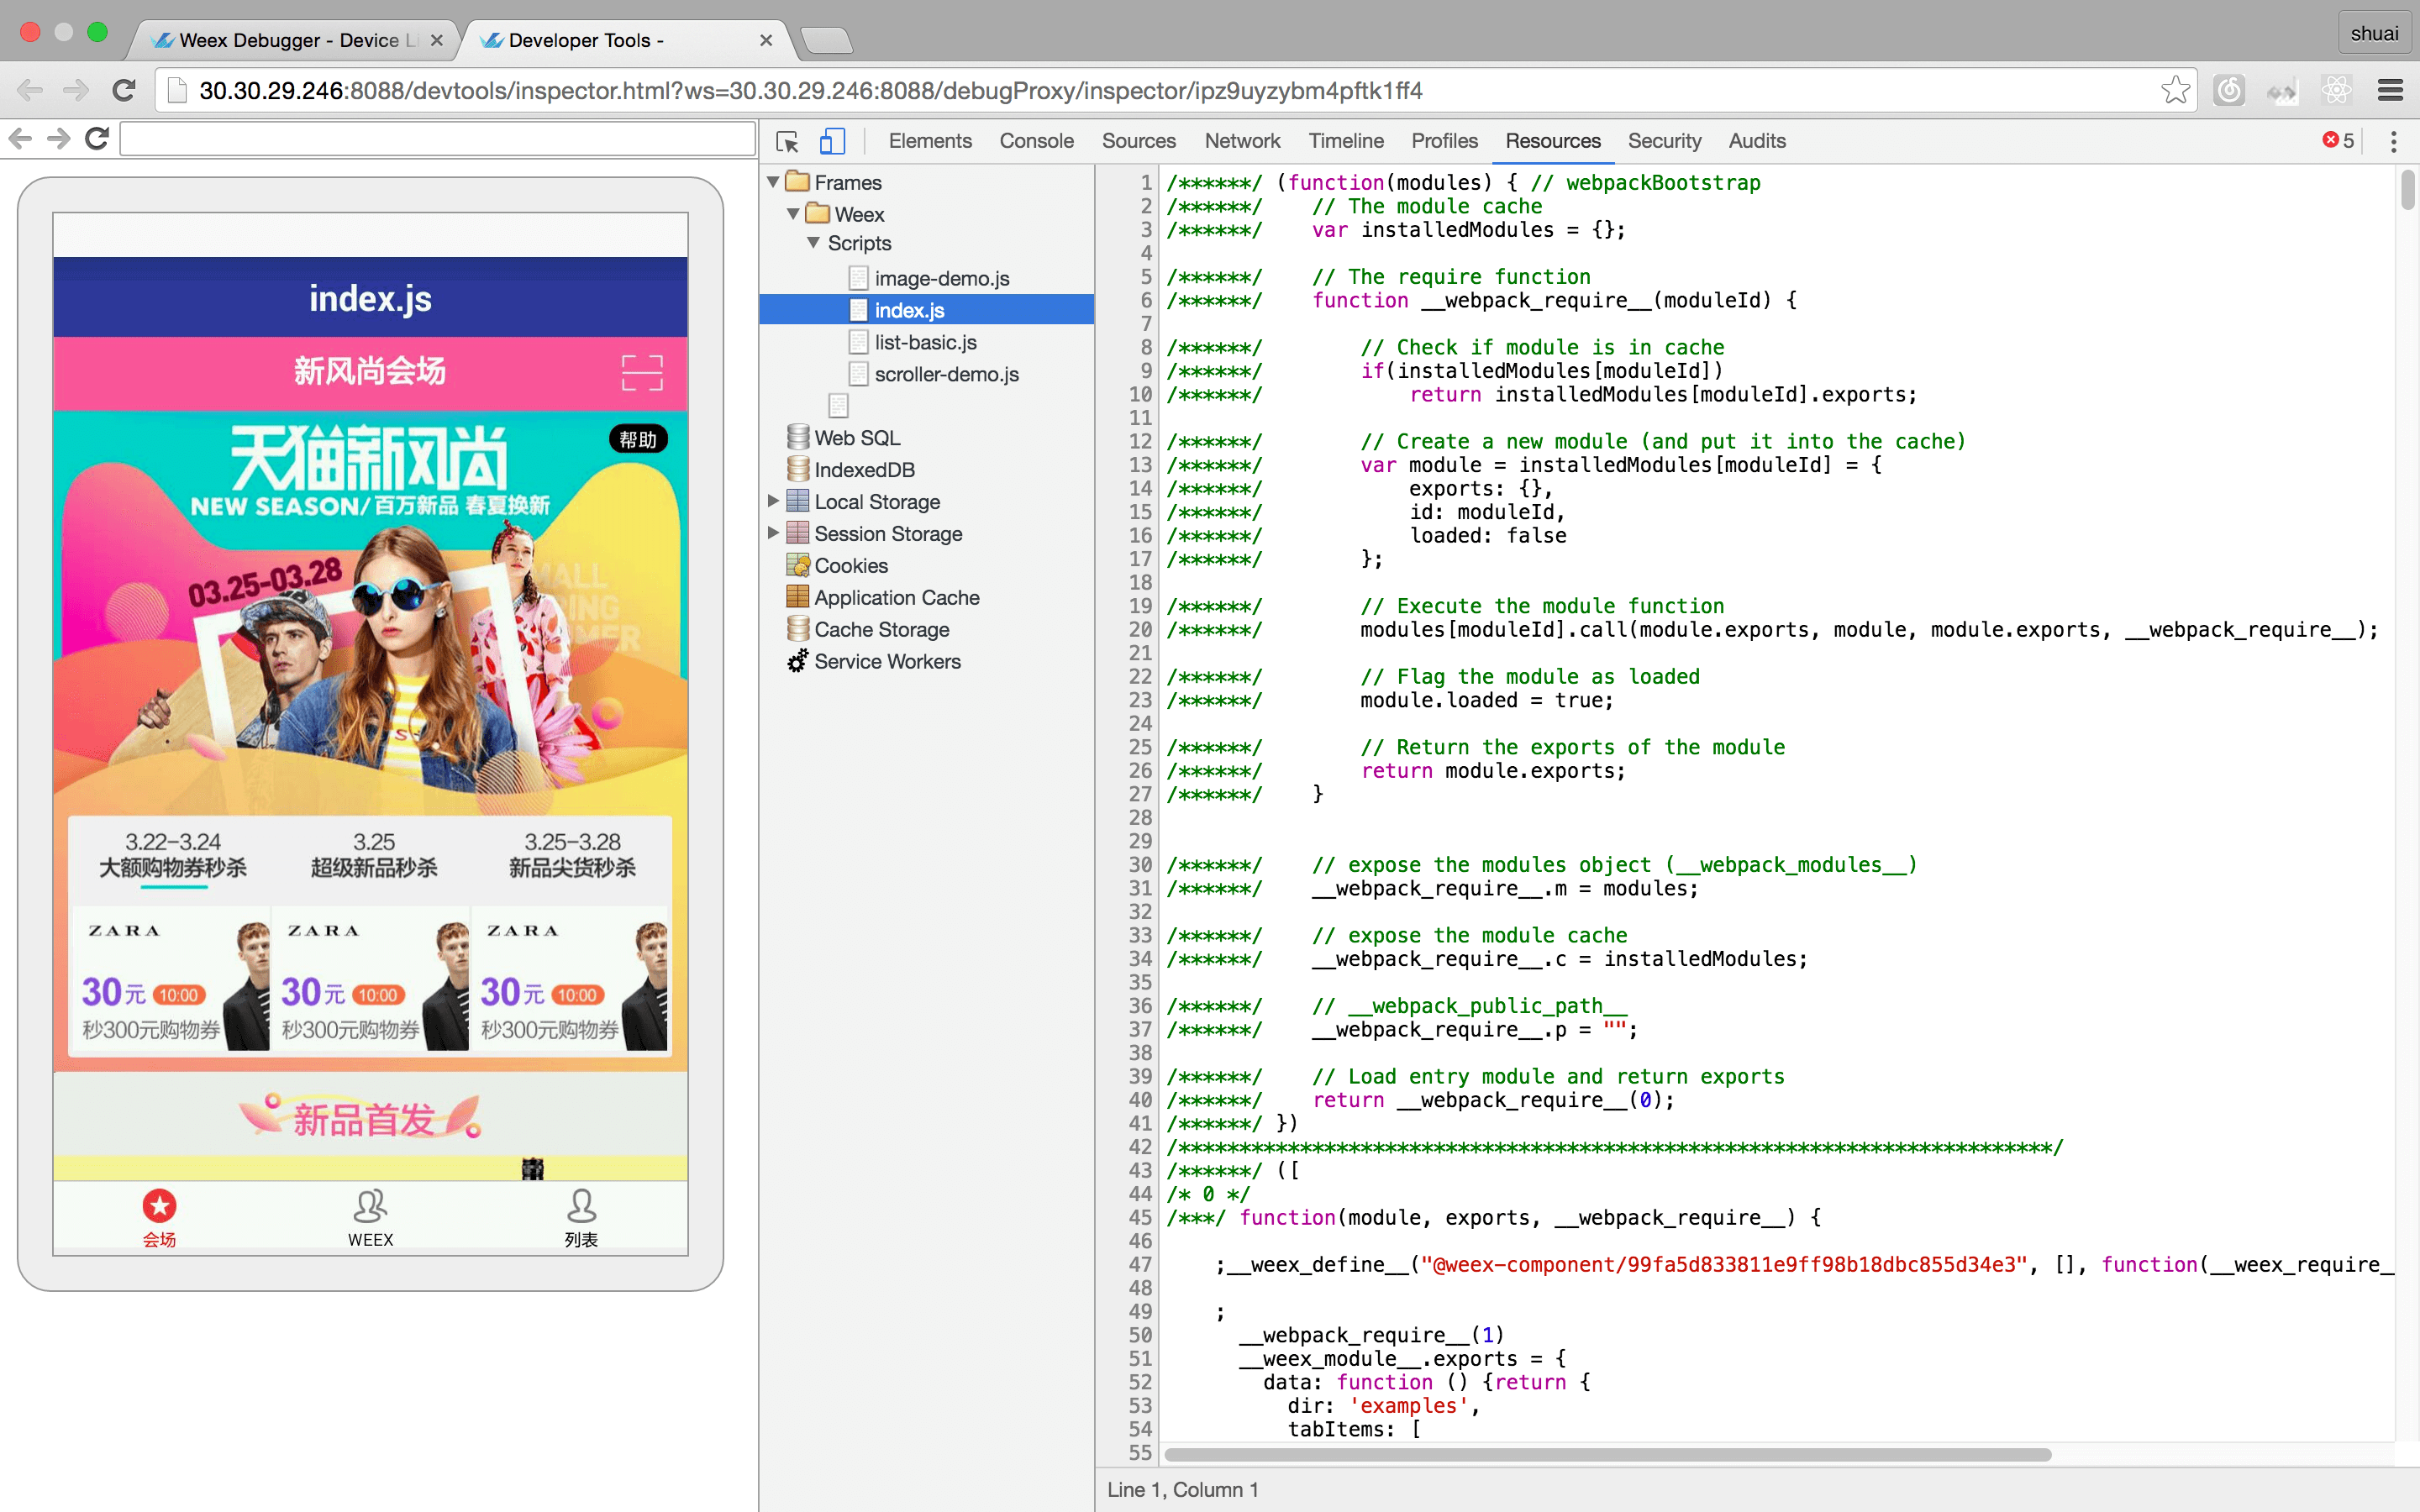Image resolution: width=2420 pixels, height=1512 pixels.
Task: Click the red error count indicator
Action: click(x=2337, y=141)
